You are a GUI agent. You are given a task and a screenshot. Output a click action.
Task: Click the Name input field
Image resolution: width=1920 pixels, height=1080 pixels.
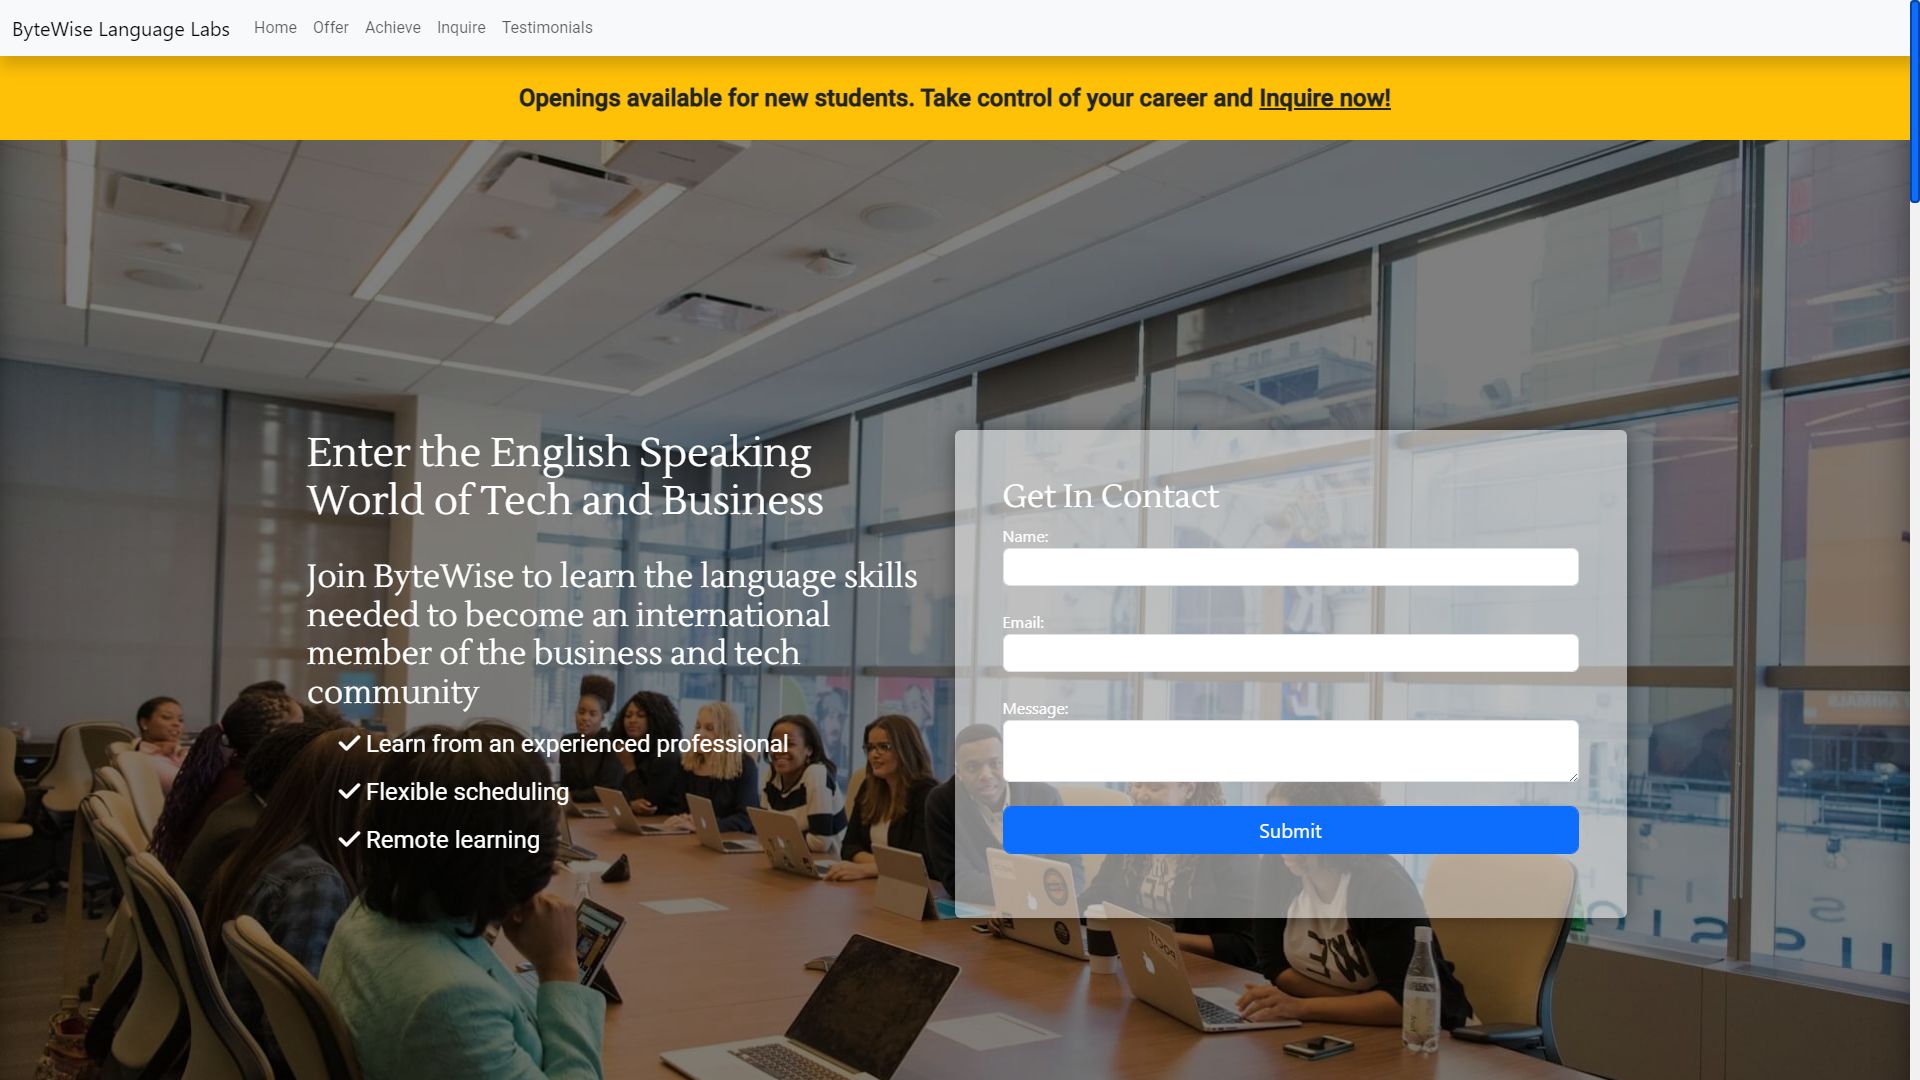[1290, 567]
